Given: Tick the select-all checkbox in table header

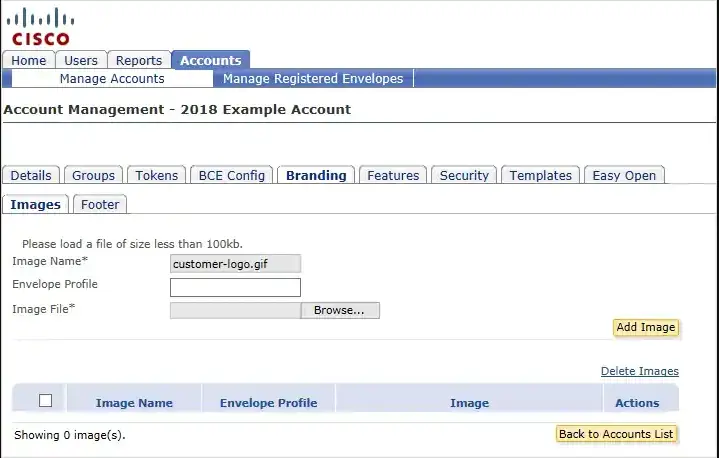Looking at the screenshot, I should pyautogui.click(x=45, y=401).
